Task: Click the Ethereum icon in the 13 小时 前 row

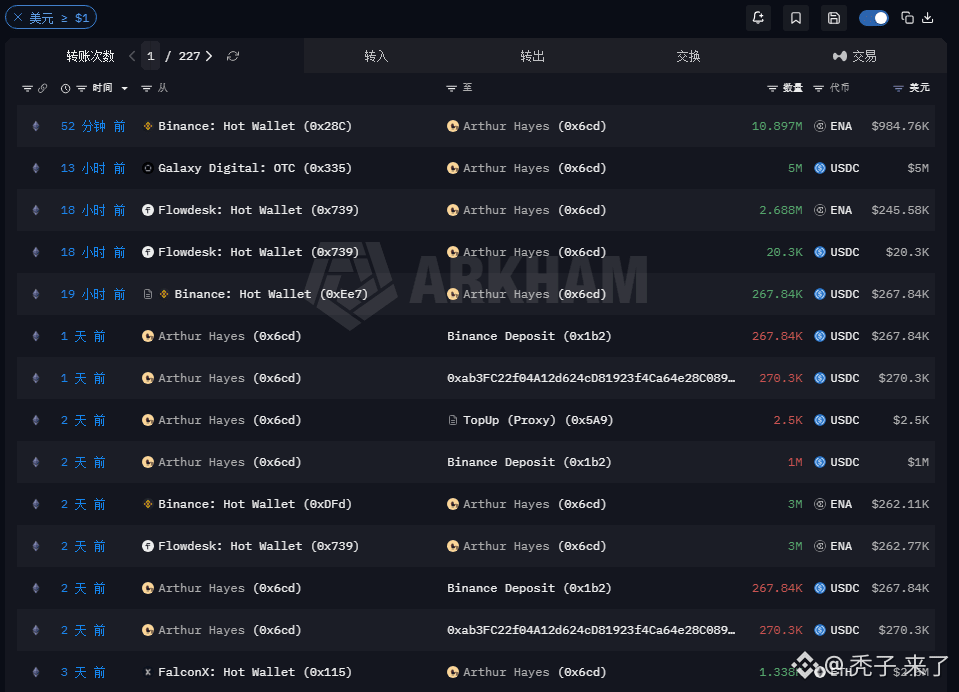Action: click(x=36, y=168)
